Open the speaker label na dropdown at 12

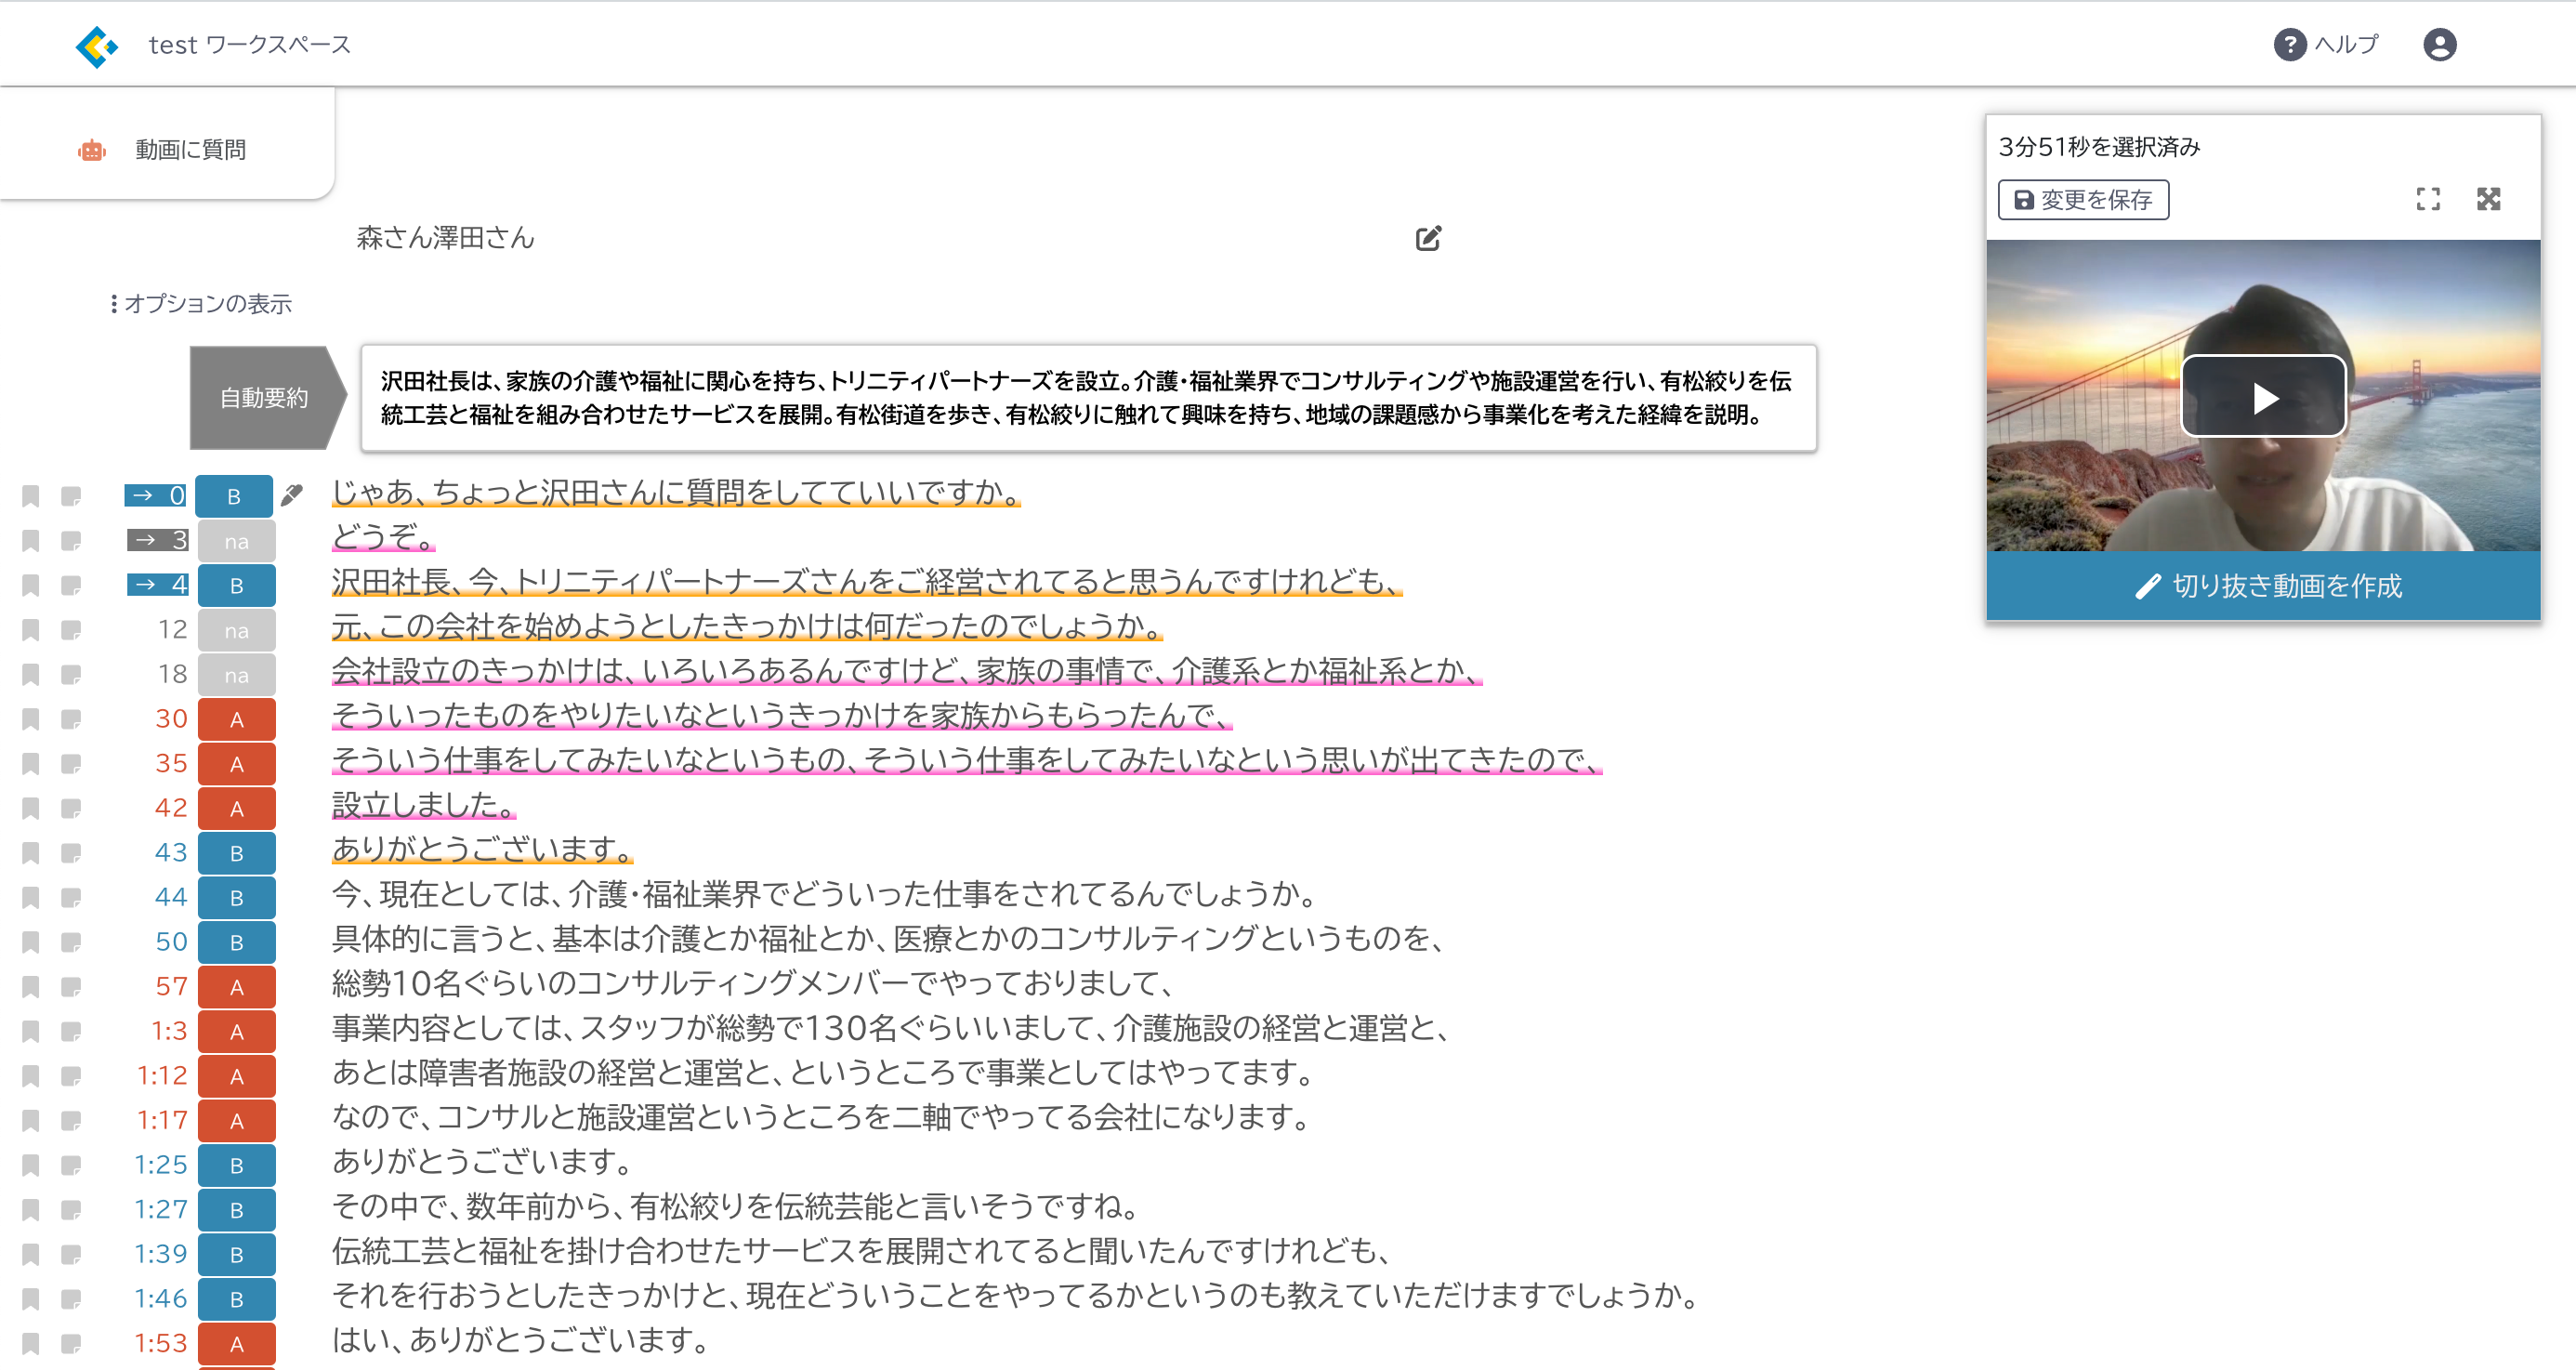pyautogui.click(x=236, y=630)
